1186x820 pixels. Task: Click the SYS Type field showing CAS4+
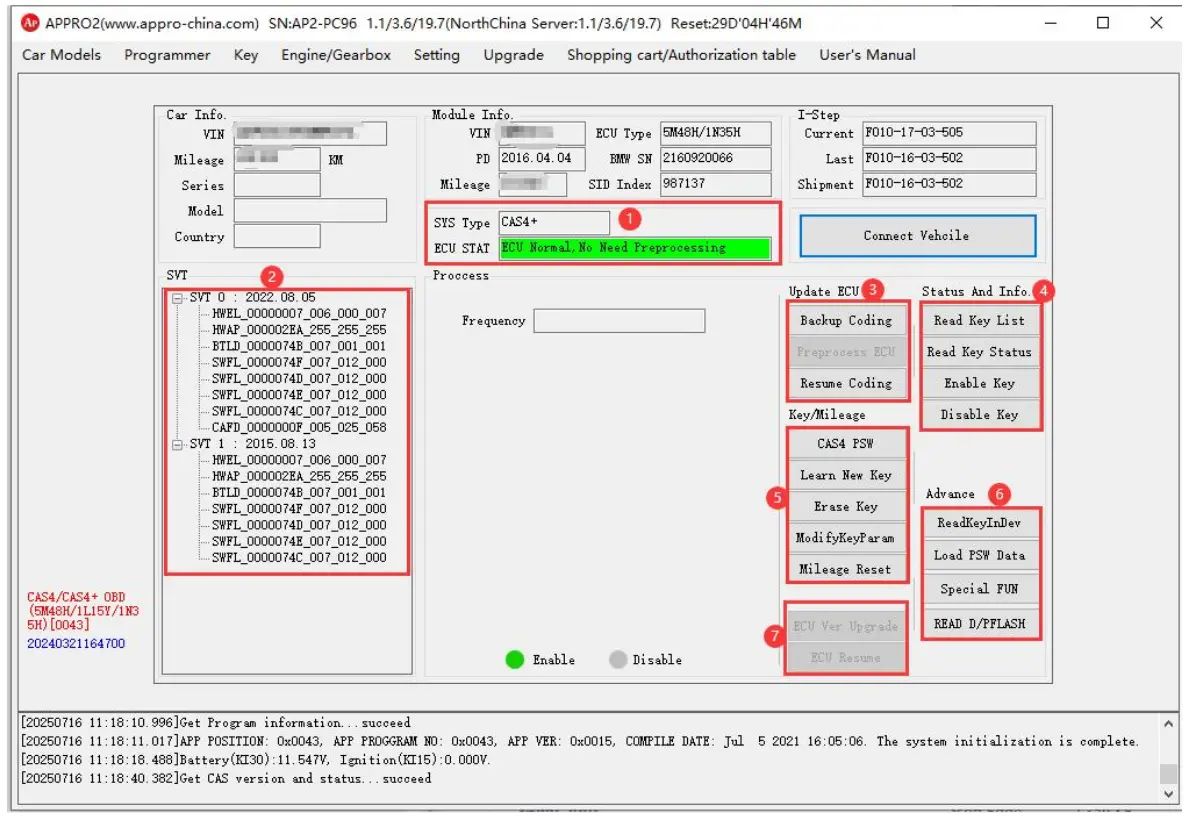[554, 222]
